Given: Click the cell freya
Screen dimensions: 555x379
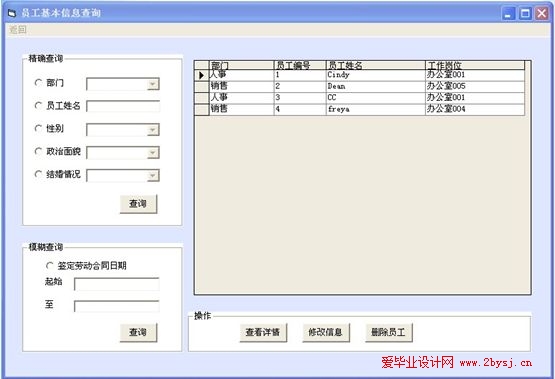Looking at the screenshot, I should 376,109.
